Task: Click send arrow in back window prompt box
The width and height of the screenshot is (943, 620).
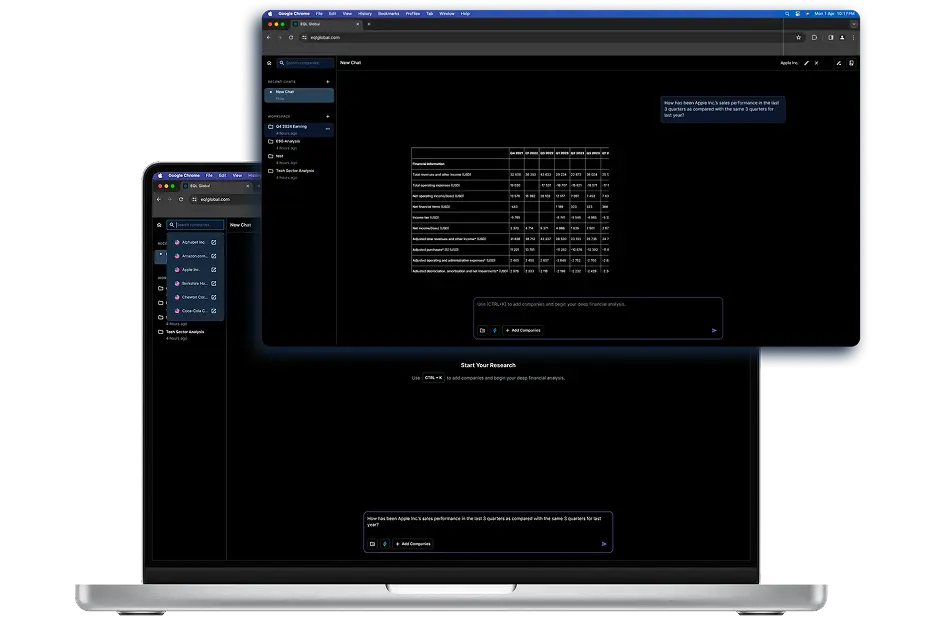Action: pos(604,544)
